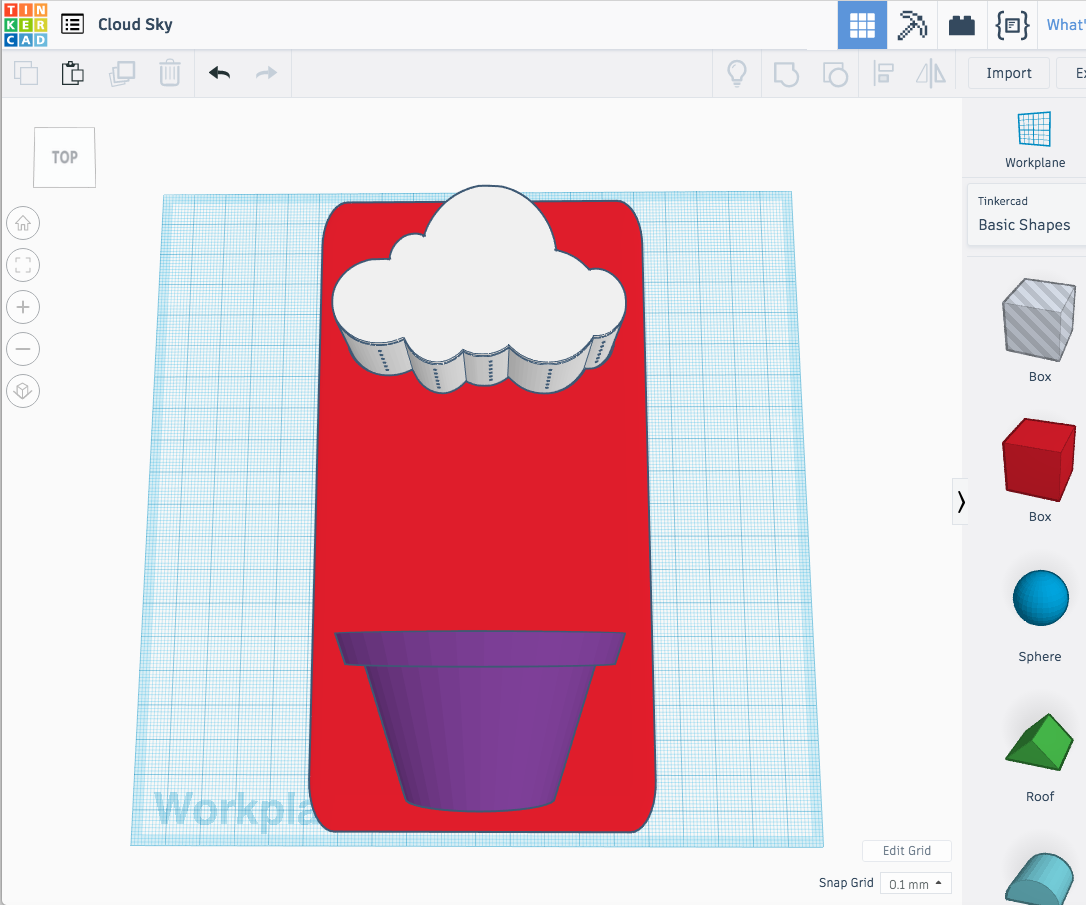Switch to Minecraft blocks view
The image size is (1086, 905).
(912, 25)
